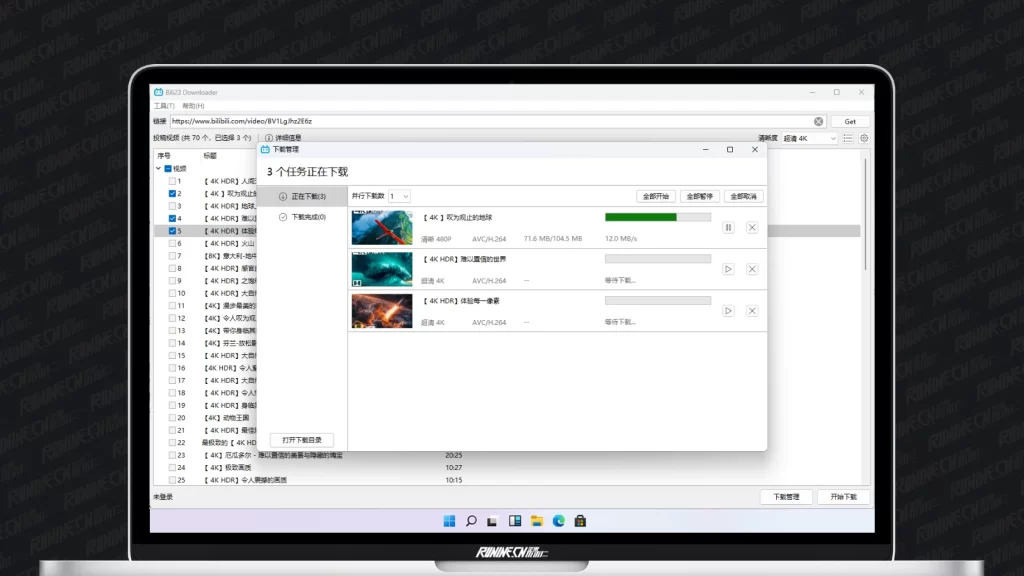Open Windows Start menu on taskbar
The height and width of the screenshot is (576, 1024).
point(449,521)
